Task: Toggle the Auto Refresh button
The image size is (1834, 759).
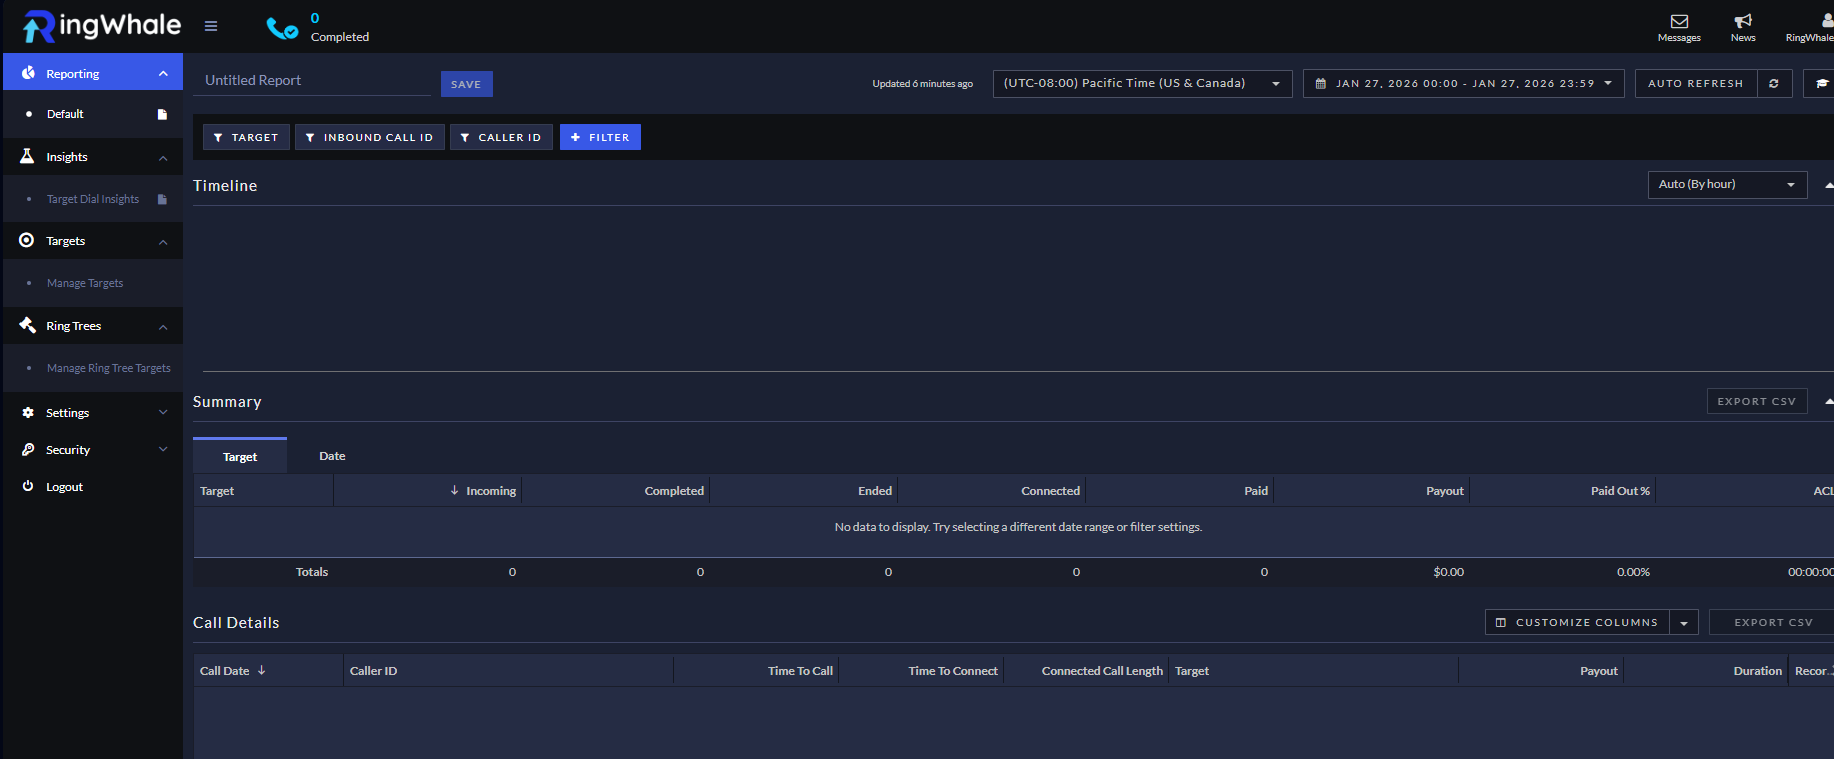Action: click(1695, 84)
